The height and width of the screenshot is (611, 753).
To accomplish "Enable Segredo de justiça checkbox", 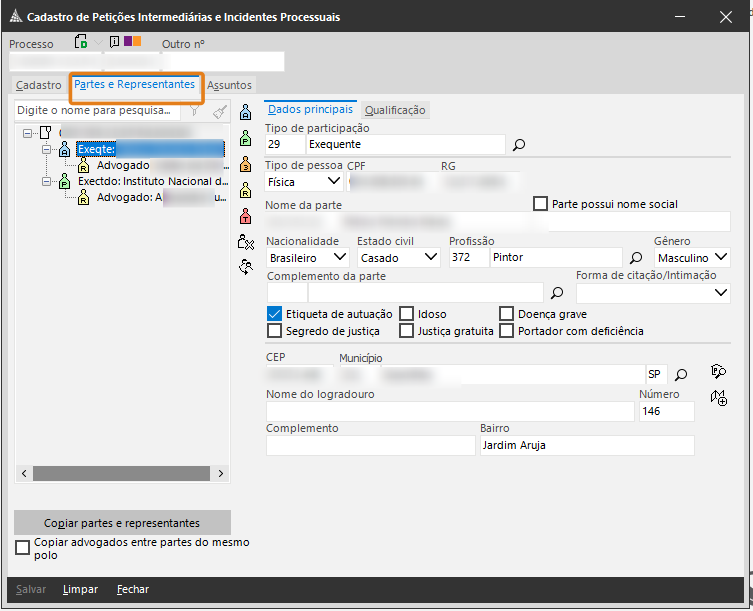I will (274, 331).
